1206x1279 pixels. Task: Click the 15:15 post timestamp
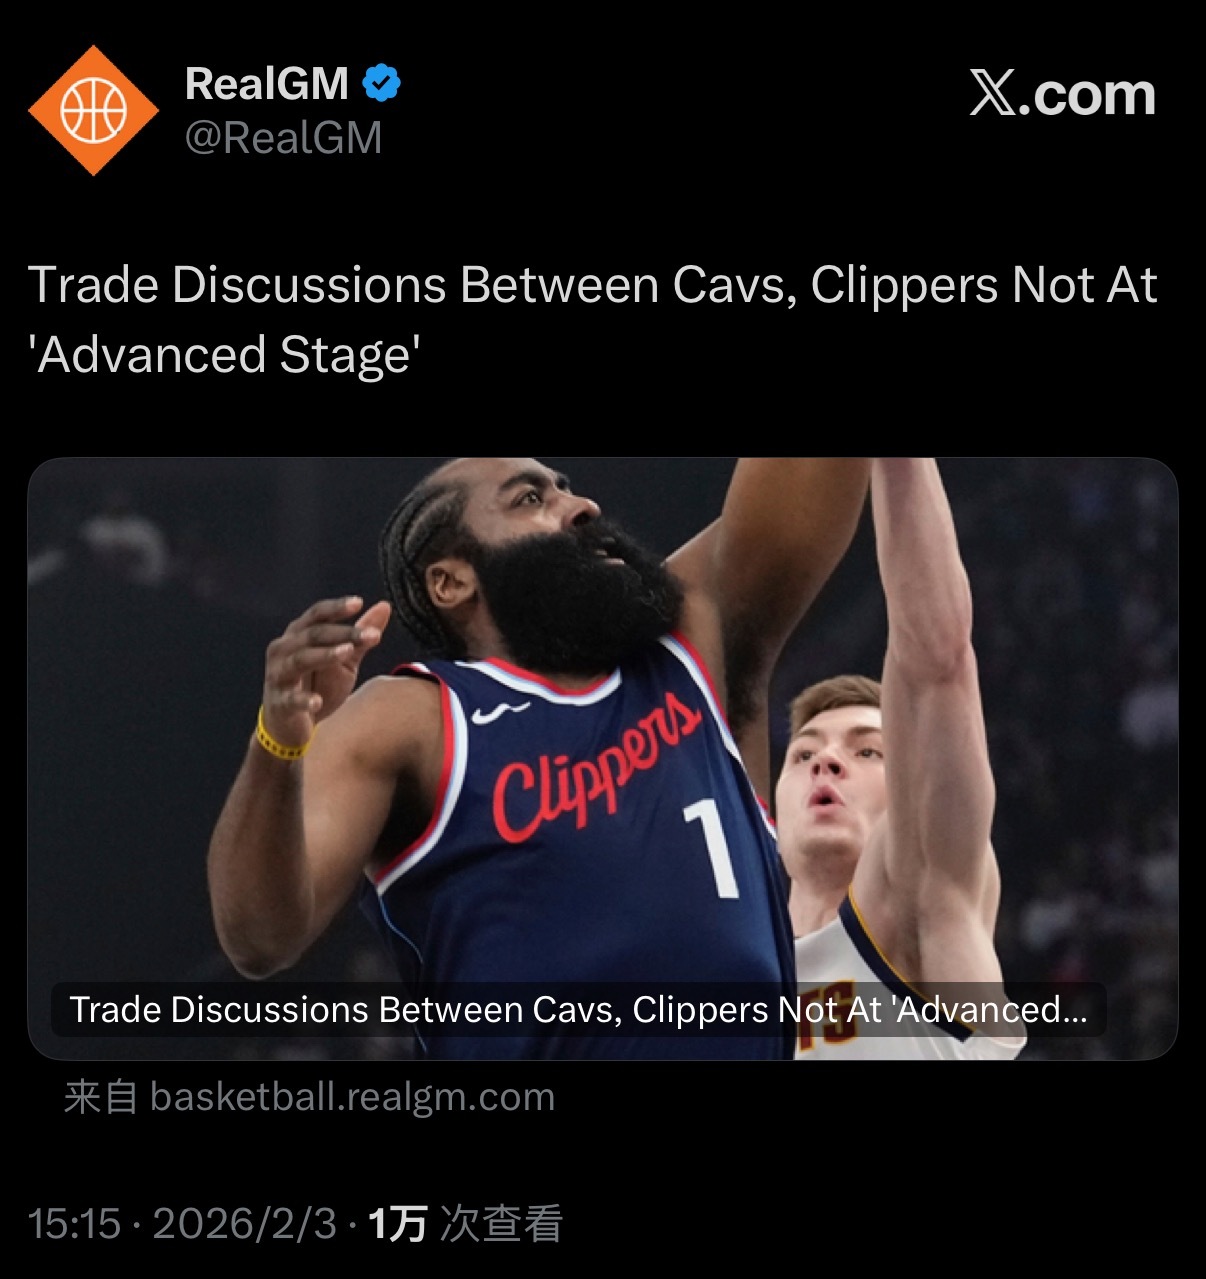click(x=74, y=1224)
